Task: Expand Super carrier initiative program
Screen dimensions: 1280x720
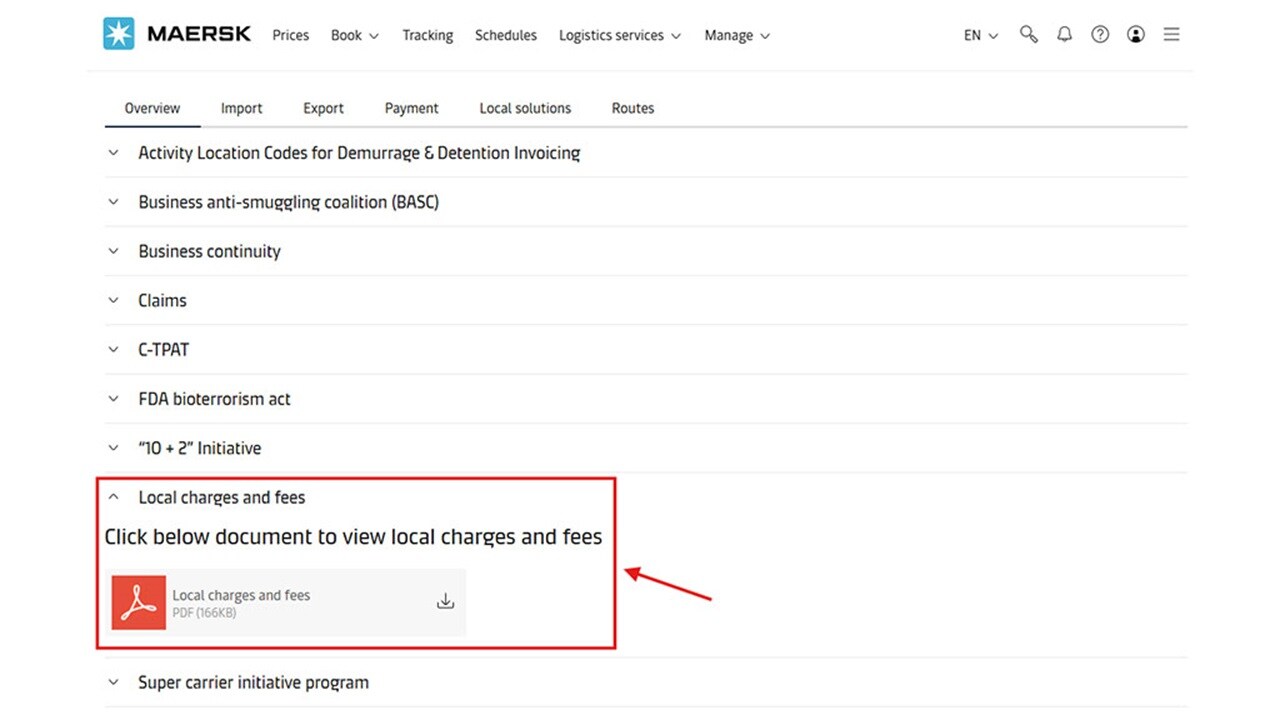Action: [x=253, y=682]
